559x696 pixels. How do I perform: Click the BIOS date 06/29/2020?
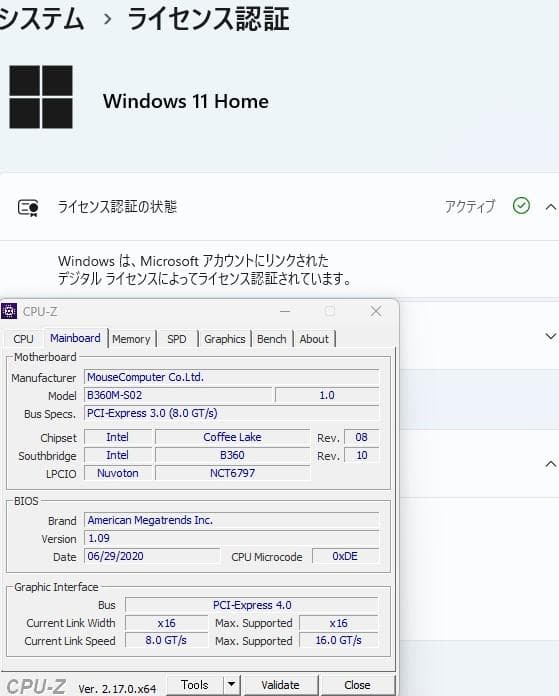(152, 556)
